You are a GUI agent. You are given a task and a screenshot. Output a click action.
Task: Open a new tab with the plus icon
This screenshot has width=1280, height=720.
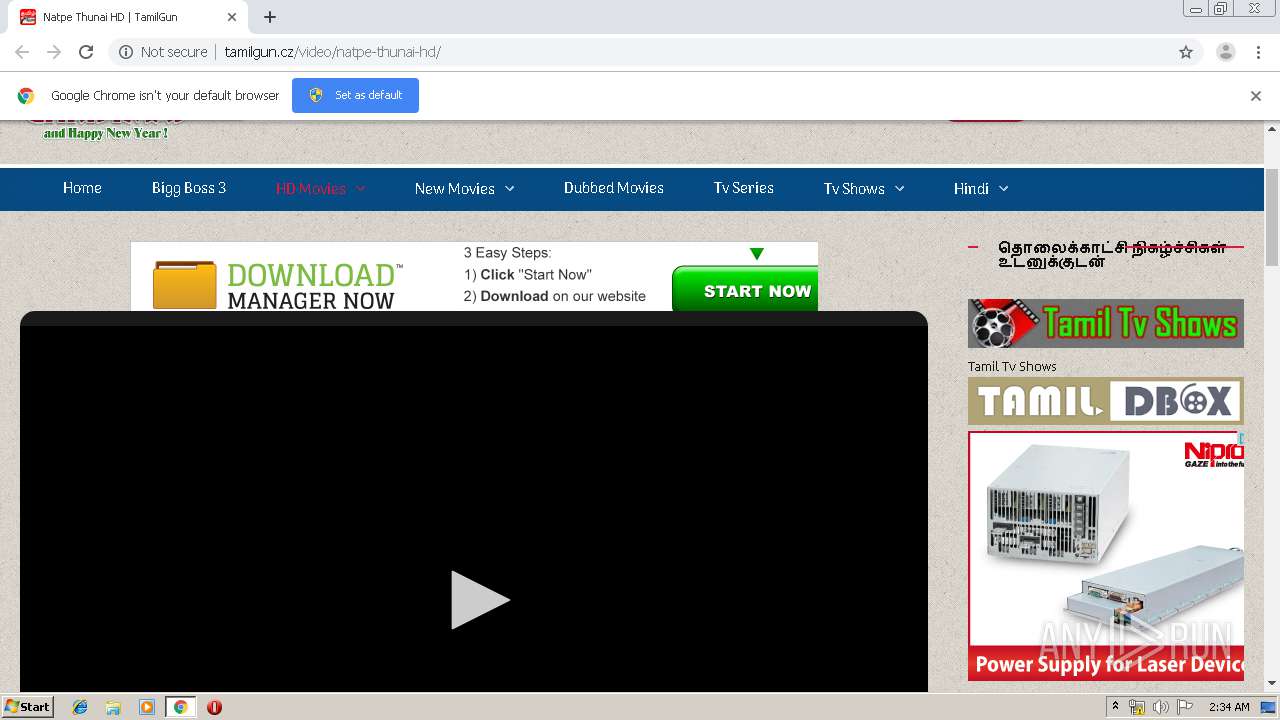point(270,17)
